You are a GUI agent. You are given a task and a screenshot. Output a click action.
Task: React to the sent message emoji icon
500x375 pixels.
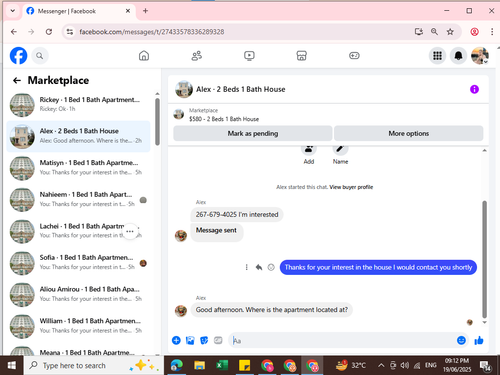[271, 267]
